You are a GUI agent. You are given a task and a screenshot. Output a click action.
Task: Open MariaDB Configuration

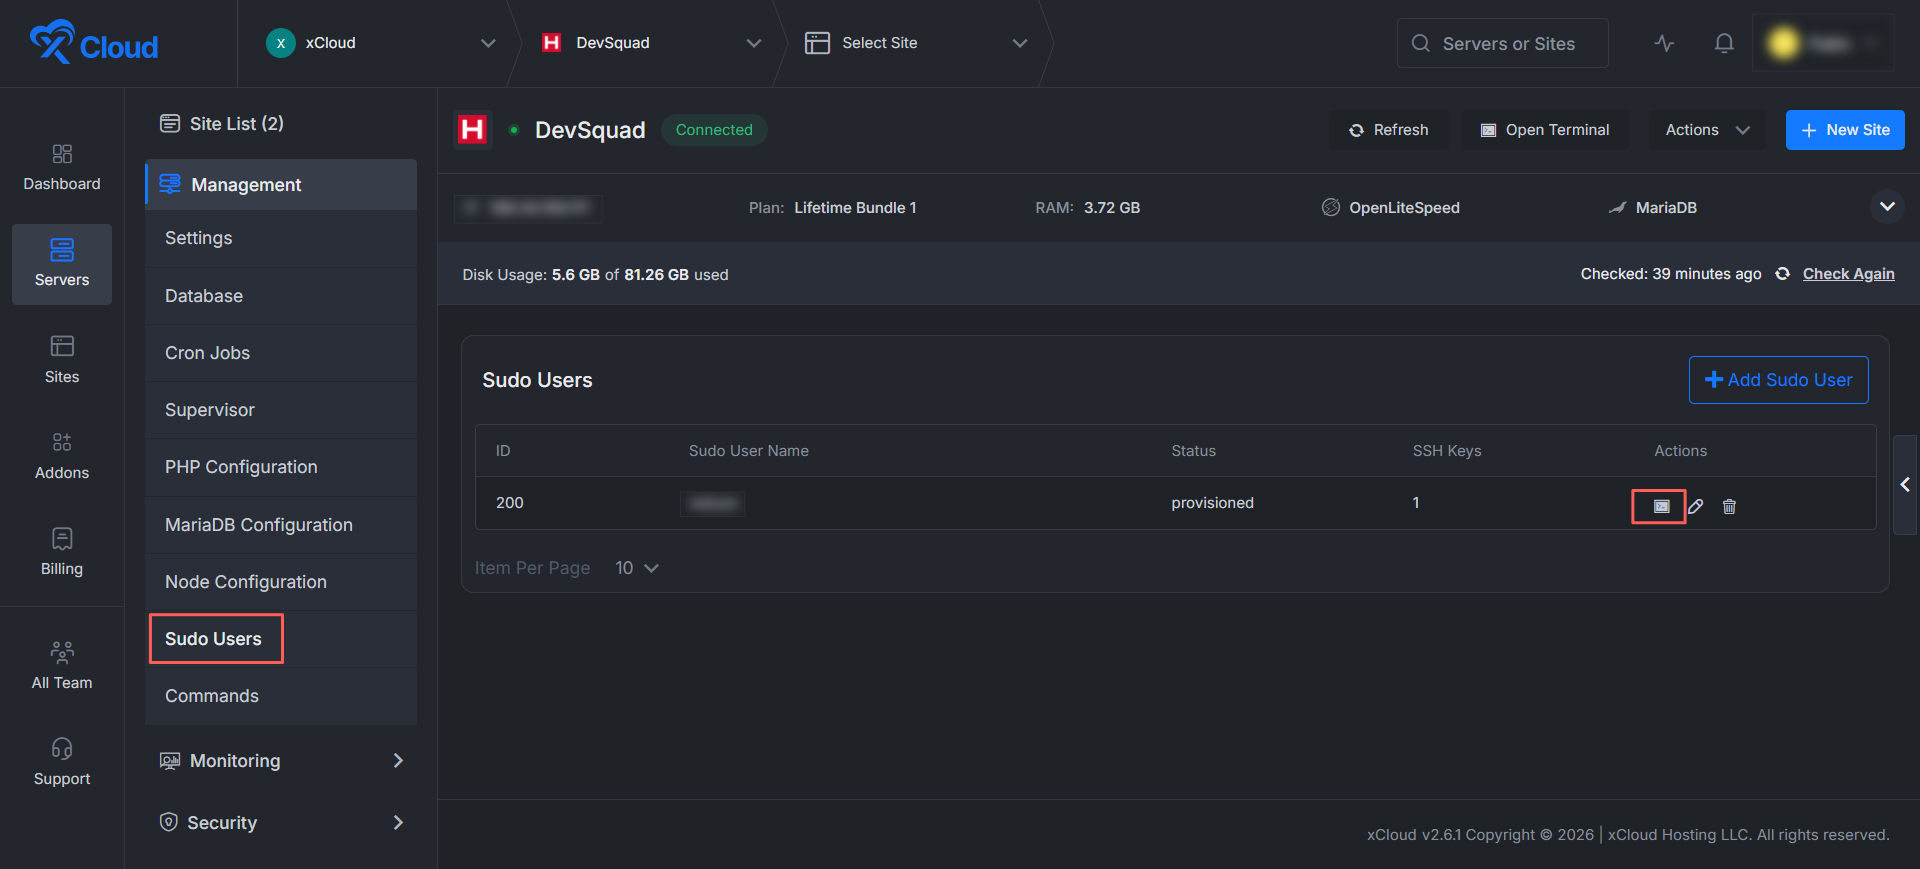tap(281, 525)
